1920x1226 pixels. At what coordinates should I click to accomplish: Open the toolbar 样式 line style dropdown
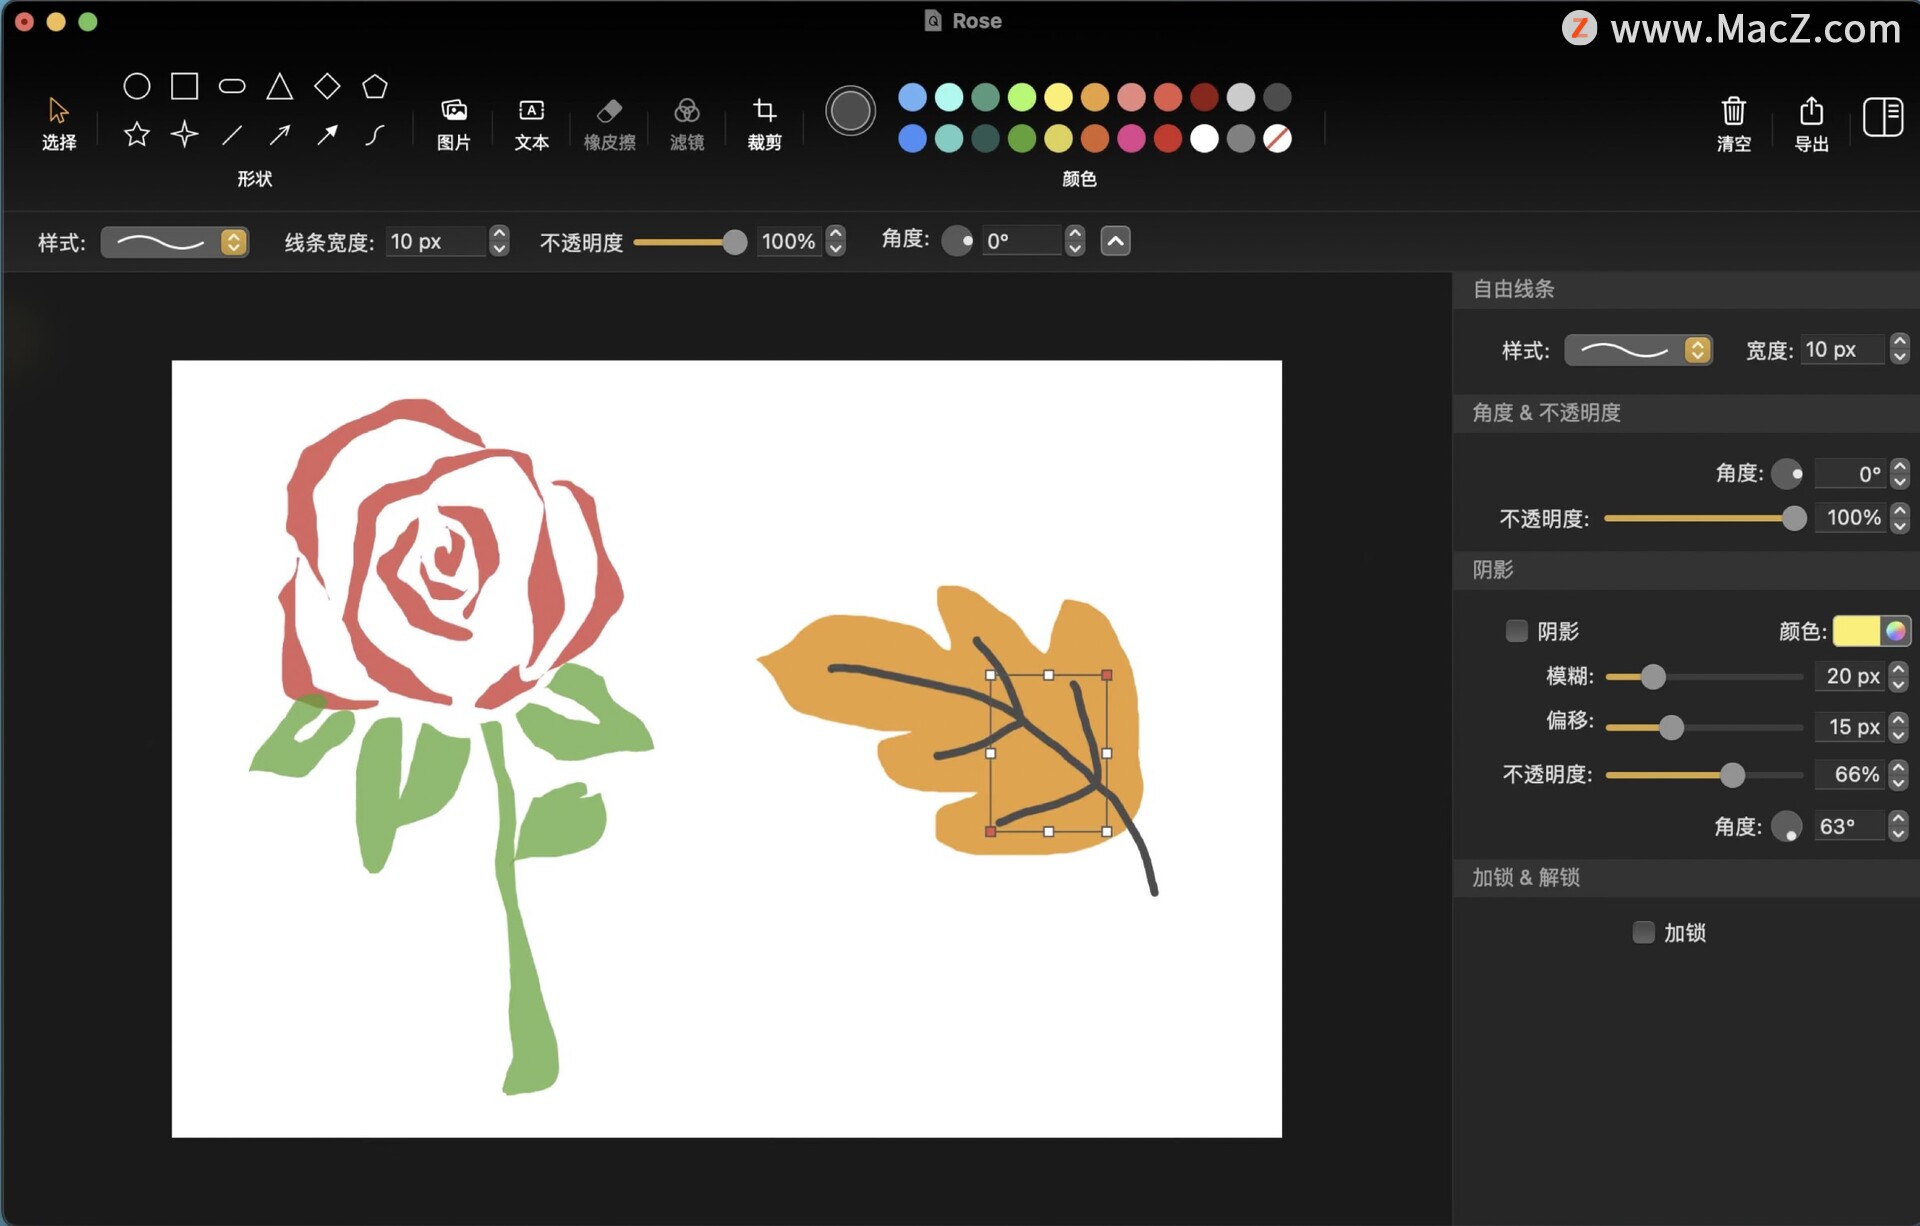click(175, 242)
